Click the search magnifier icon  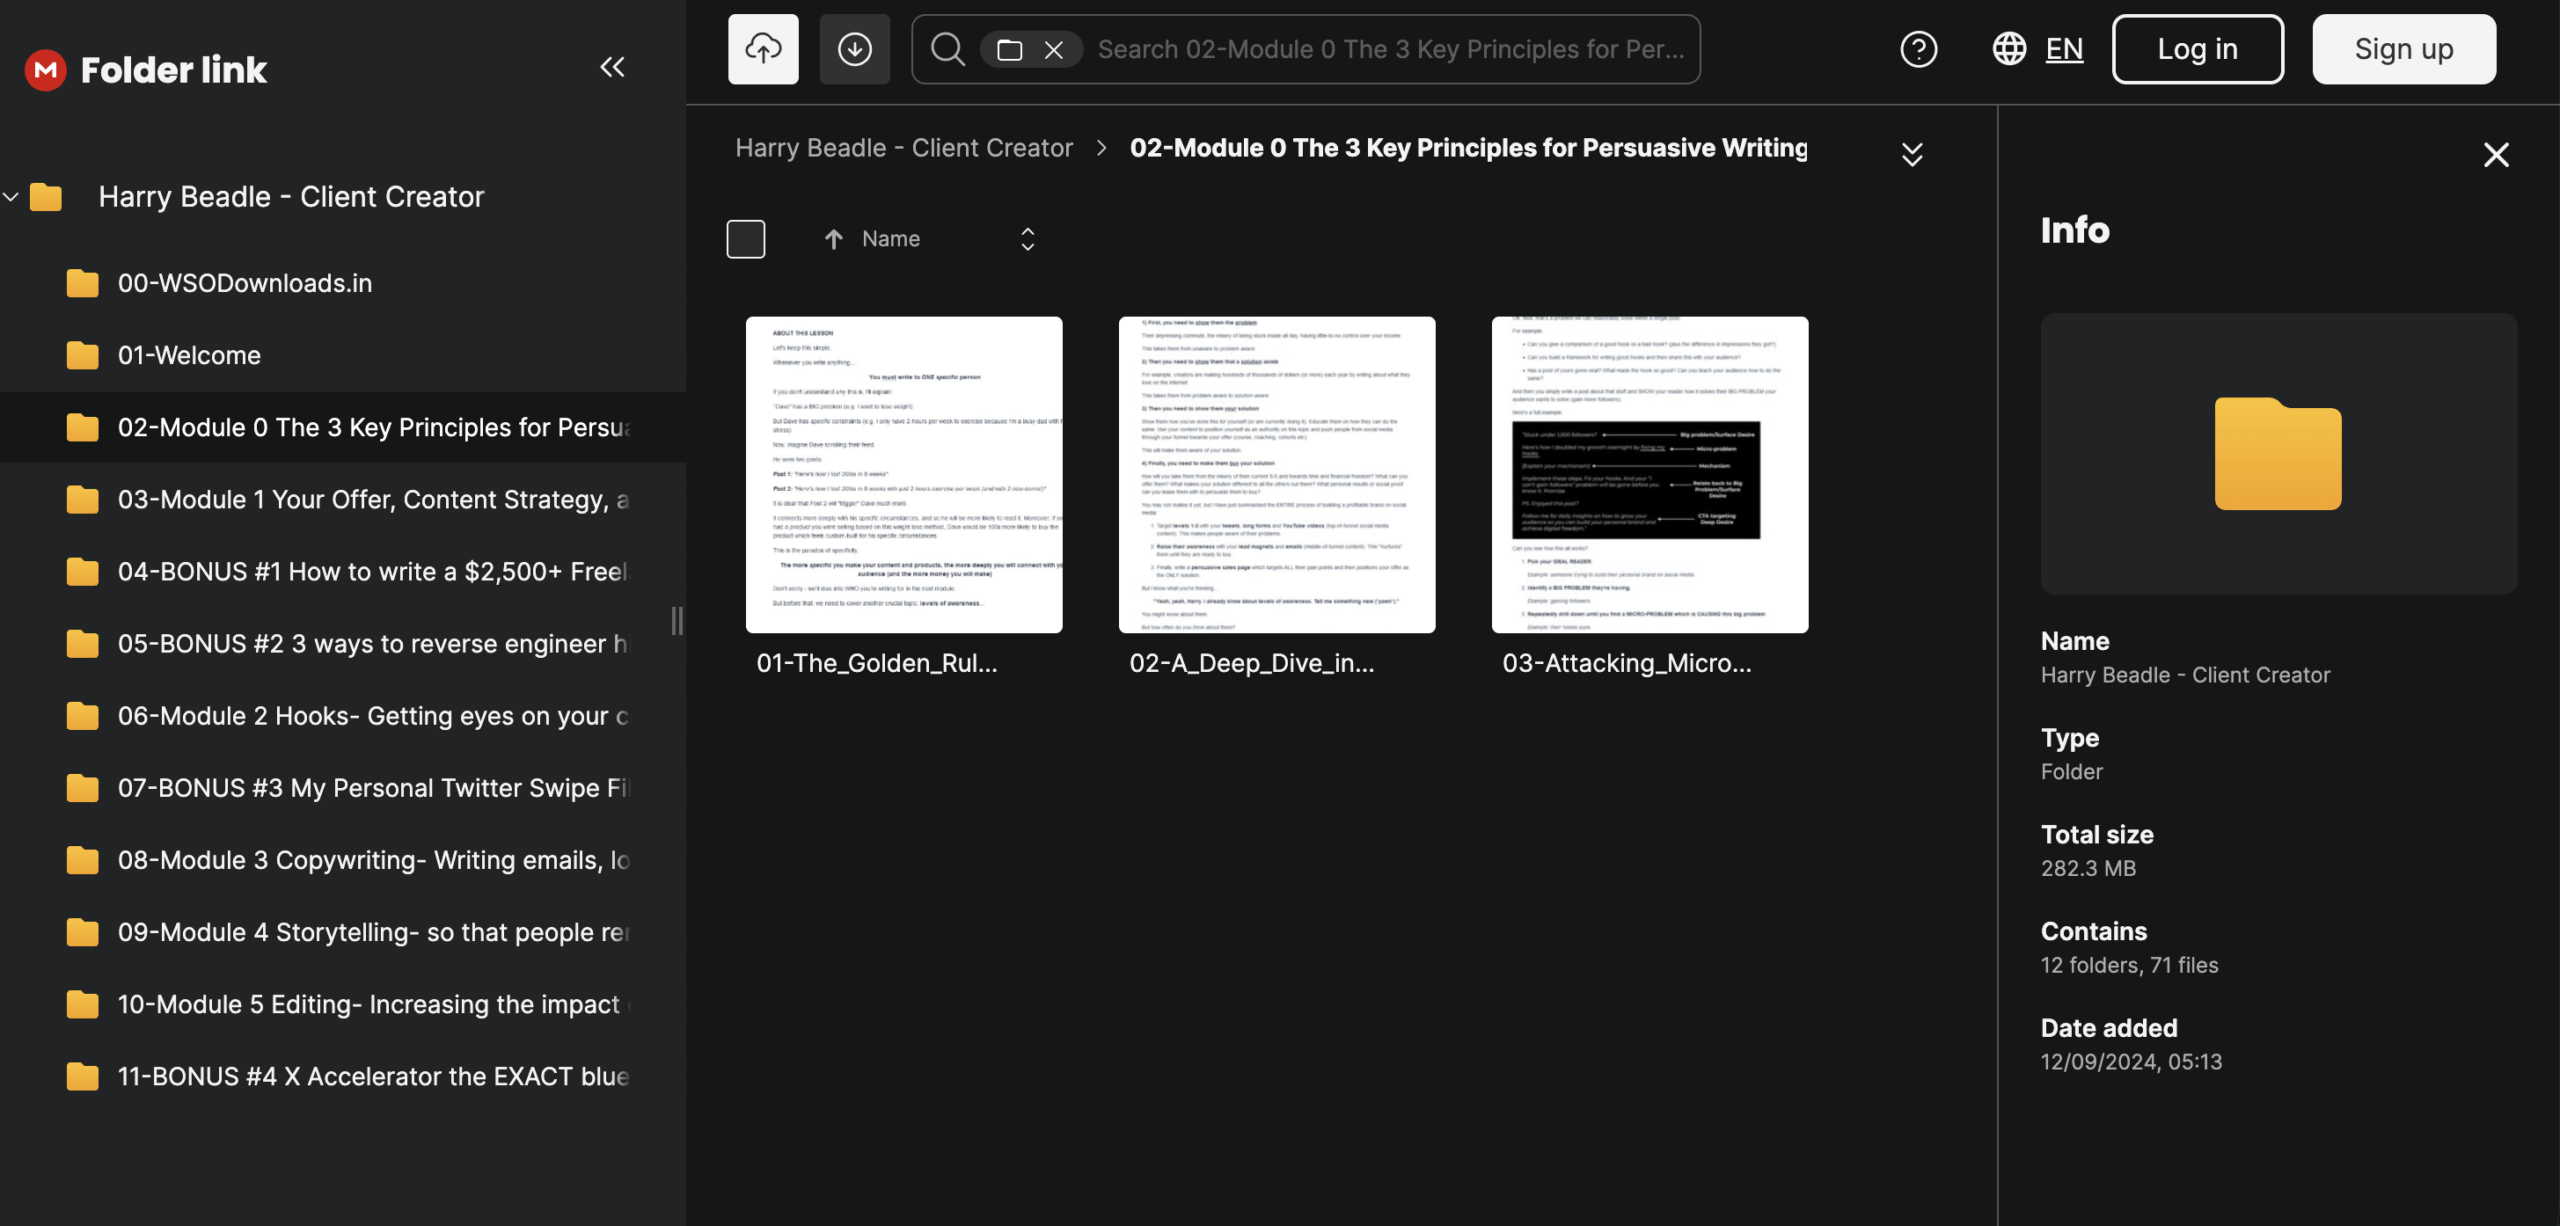[947, 49]
